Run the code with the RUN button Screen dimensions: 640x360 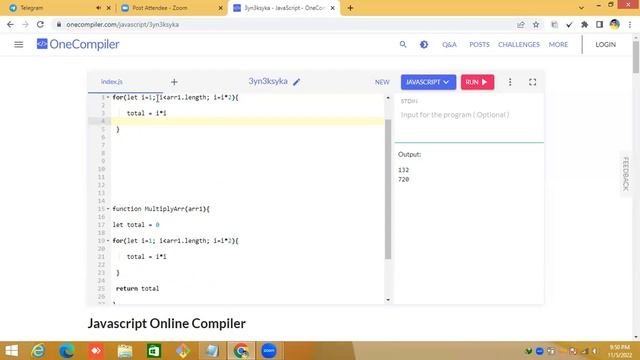(x=477, y=82)
